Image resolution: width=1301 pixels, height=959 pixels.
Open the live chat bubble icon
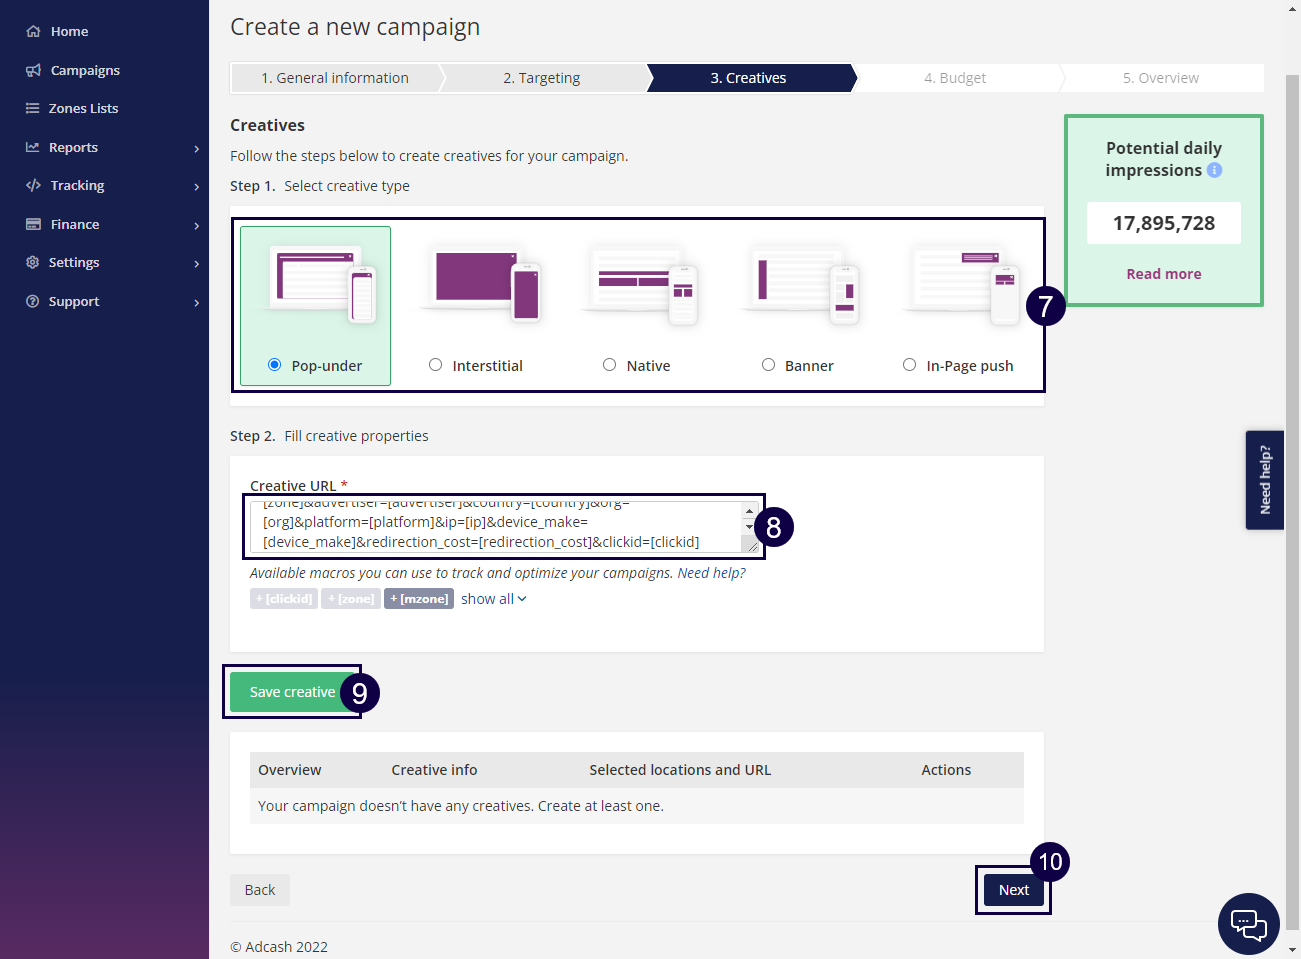(x=1248, y=923)
